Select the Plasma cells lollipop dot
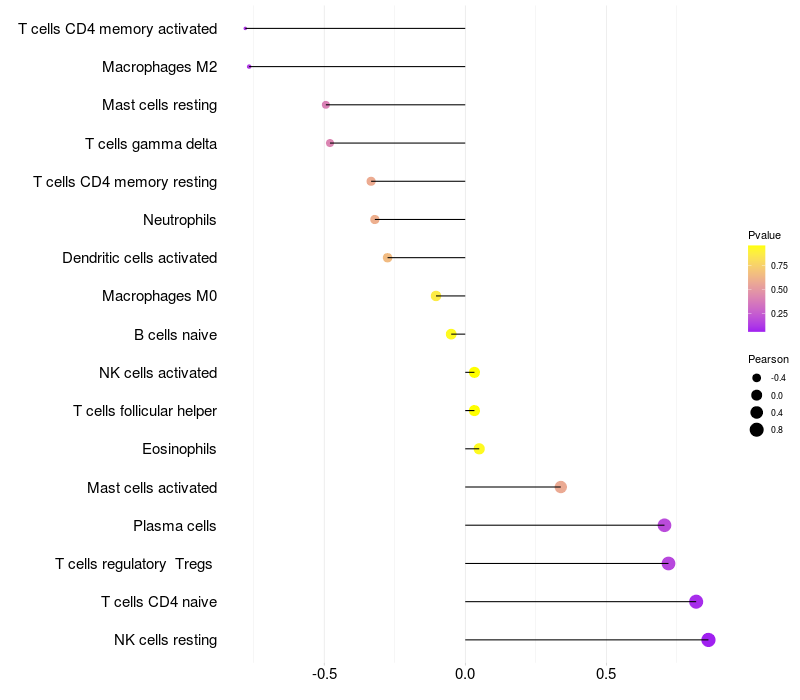Screen dimensions: 800x700 664,525
